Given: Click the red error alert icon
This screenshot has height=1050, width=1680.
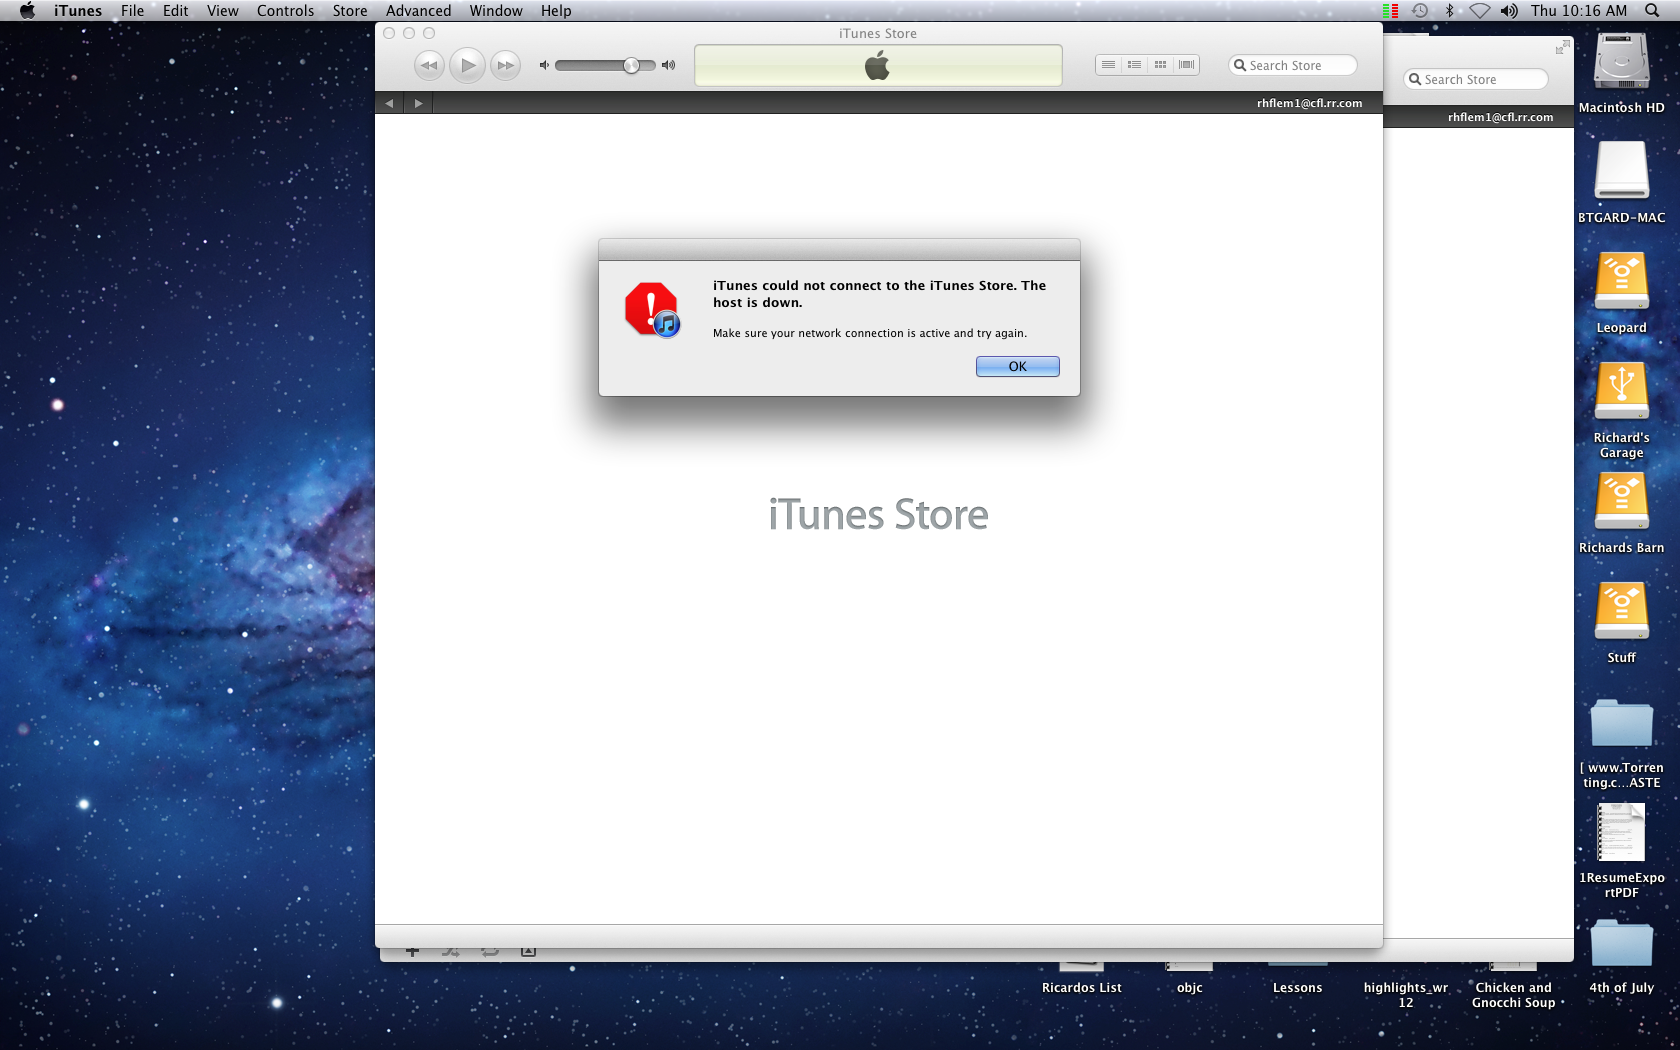Looking at the screenshot, I should point(652,310).
